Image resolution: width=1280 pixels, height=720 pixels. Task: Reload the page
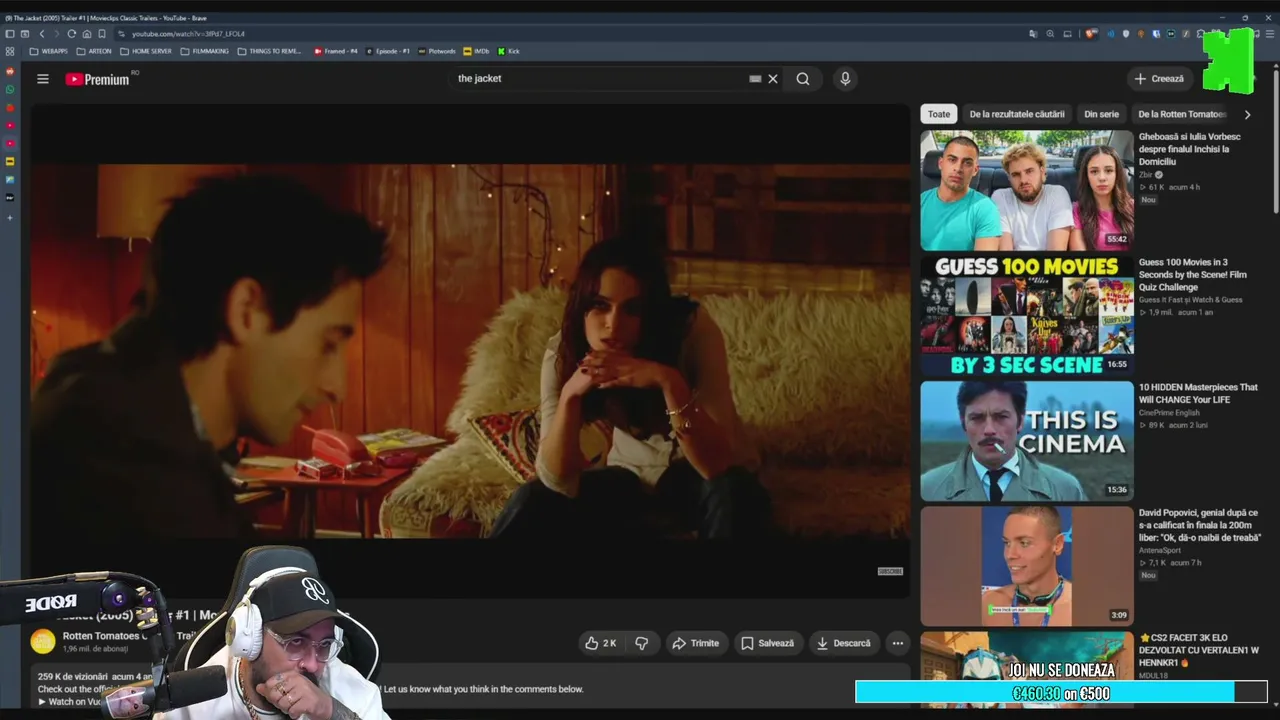tap(72, 34)
